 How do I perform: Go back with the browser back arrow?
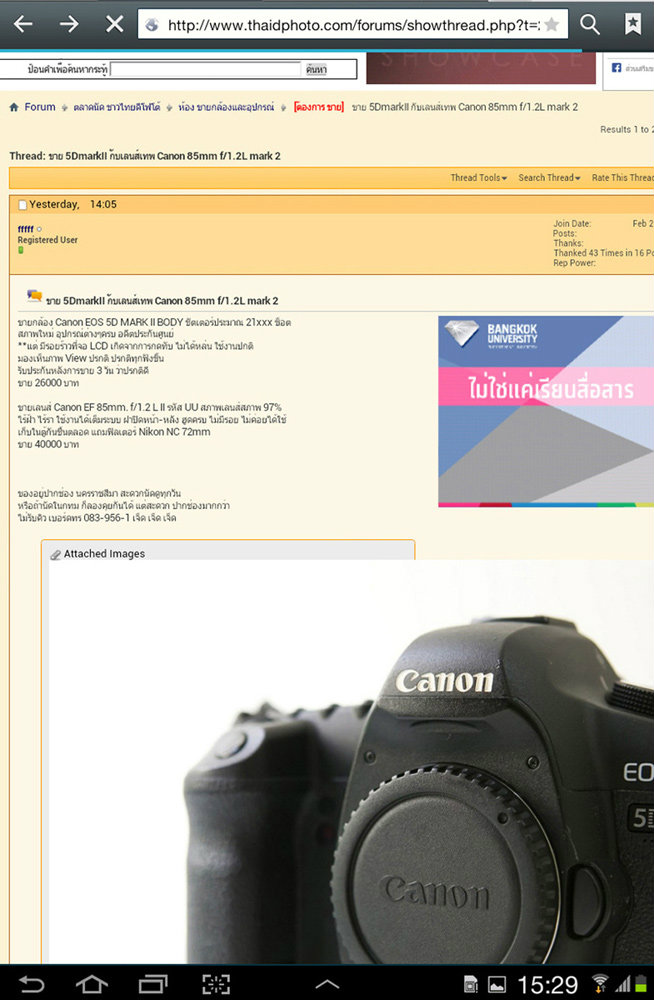coord(24,24)
